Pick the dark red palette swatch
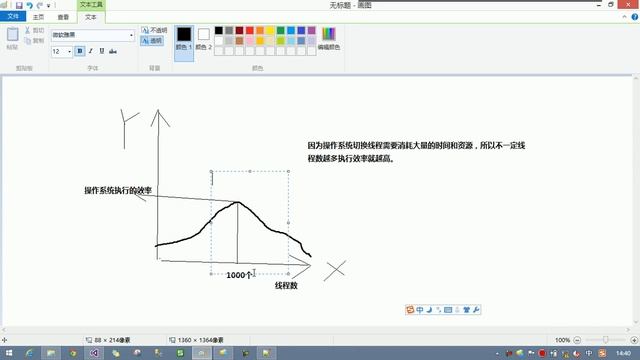The image size is (640, 360). 239,30
